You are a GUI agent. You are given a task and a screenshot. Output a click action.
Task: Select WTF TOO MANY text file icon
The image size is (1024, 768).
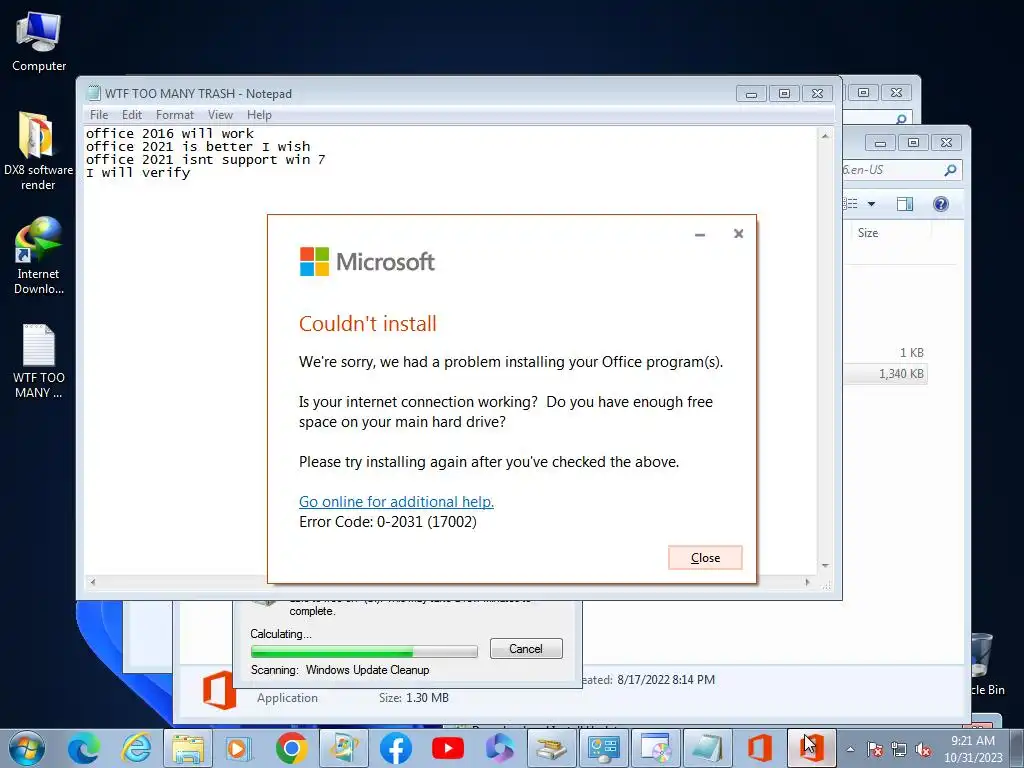[38, 361]
